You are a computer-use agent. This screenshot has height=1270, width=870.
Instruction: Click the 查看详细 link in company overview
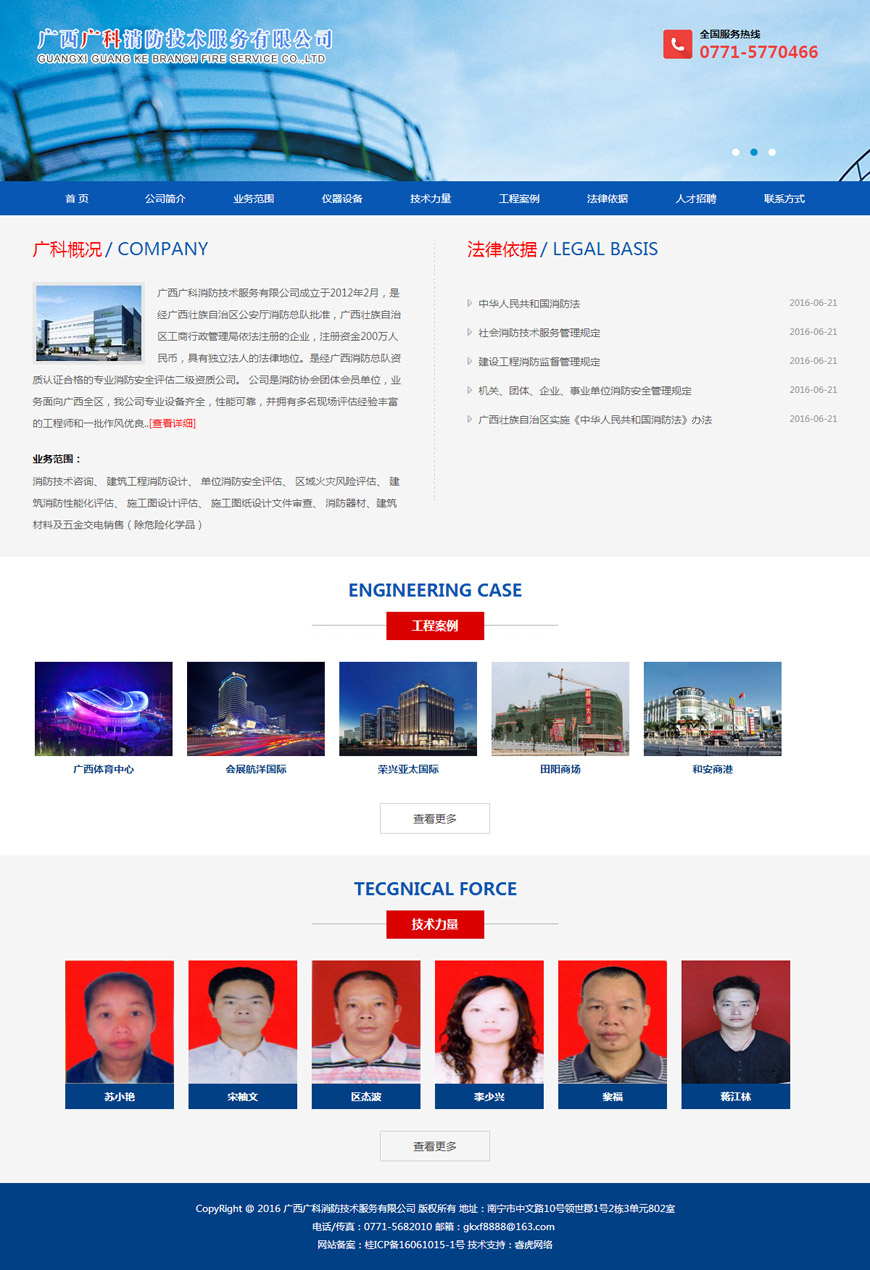point(173,423)
